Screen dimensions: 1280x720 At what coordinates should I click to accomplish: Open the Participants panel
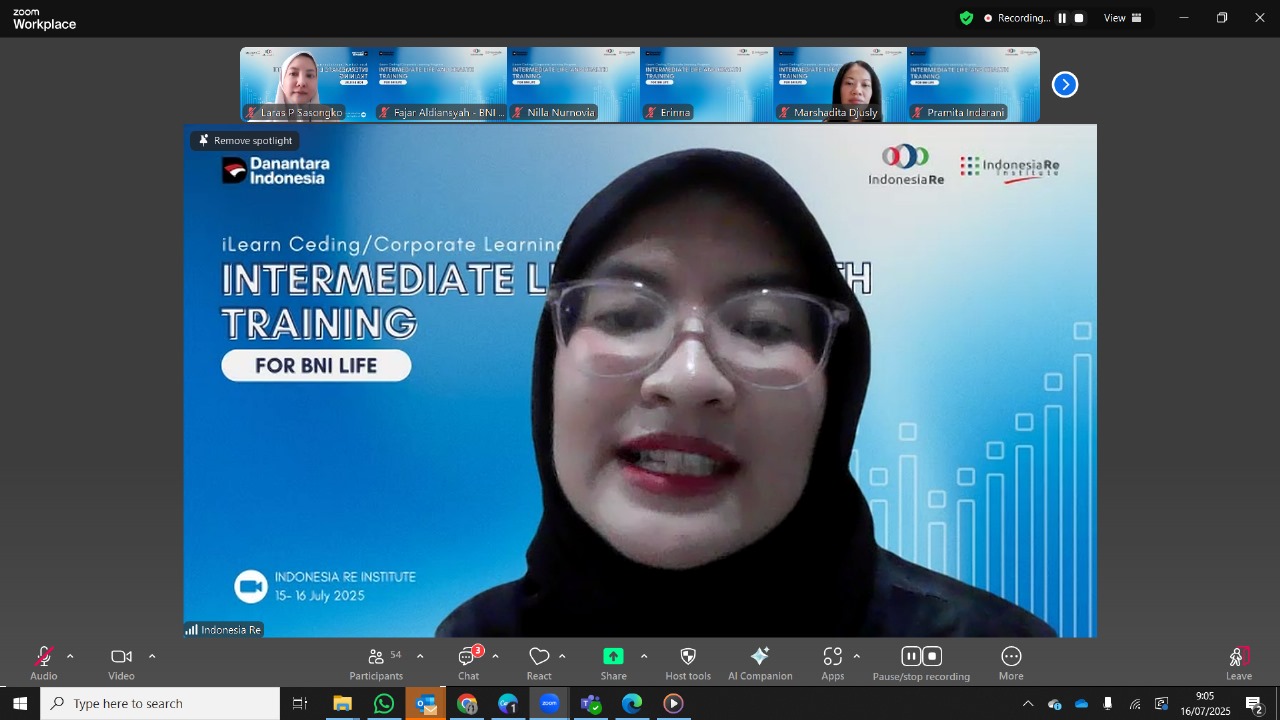click(x=376, y=663)
